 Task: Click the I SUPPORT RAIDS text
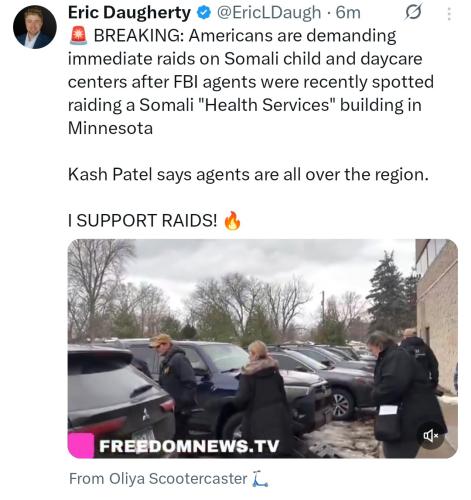[142, 221]
